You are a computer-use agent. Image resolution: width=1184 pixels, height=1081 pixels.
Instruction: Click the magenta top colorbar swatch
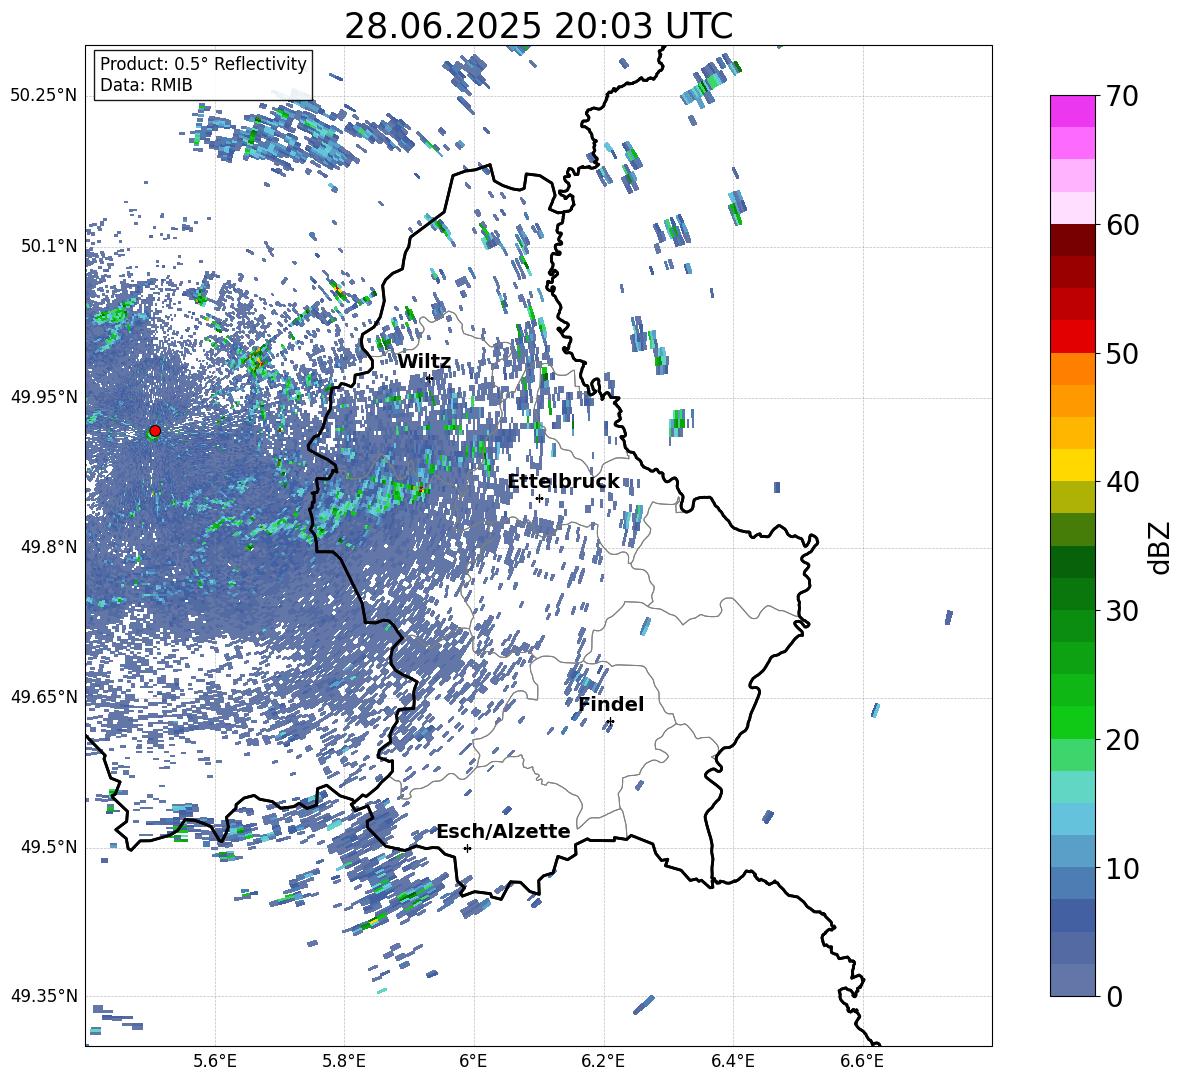[x=1072, y=111]
